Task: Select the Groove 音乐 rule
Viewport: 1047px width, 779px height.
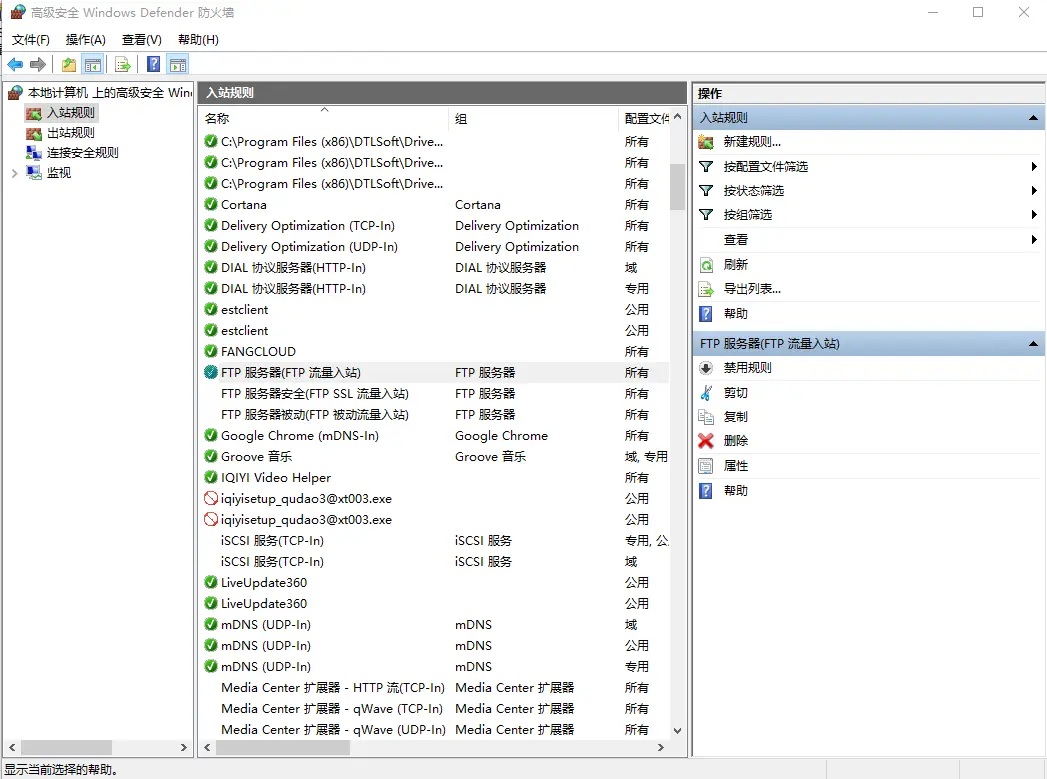Action: click(x=435, y=457)
